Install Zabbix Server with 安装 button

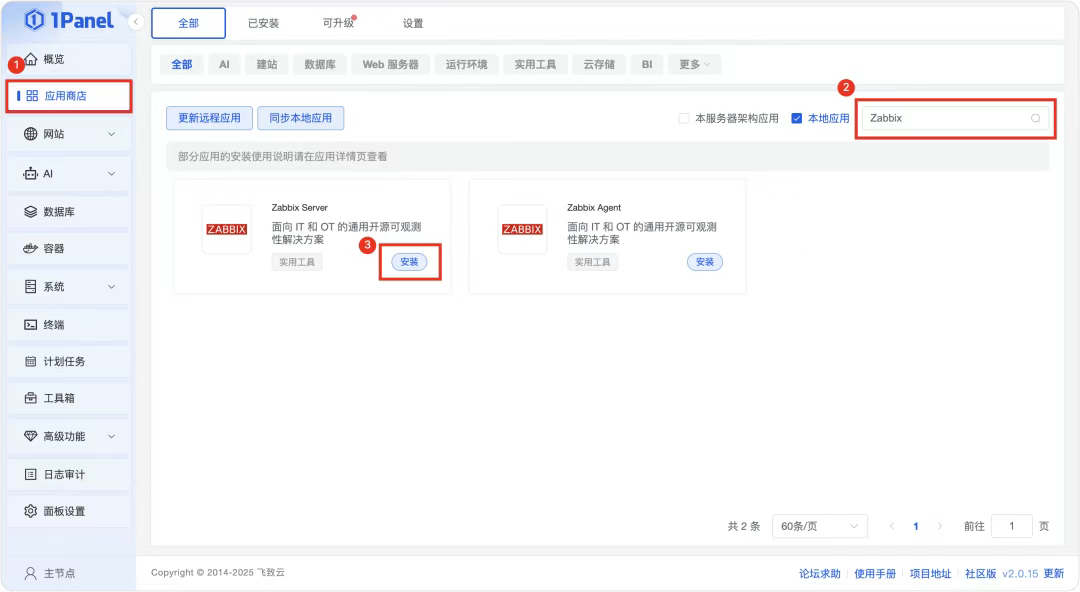[409, 262]
